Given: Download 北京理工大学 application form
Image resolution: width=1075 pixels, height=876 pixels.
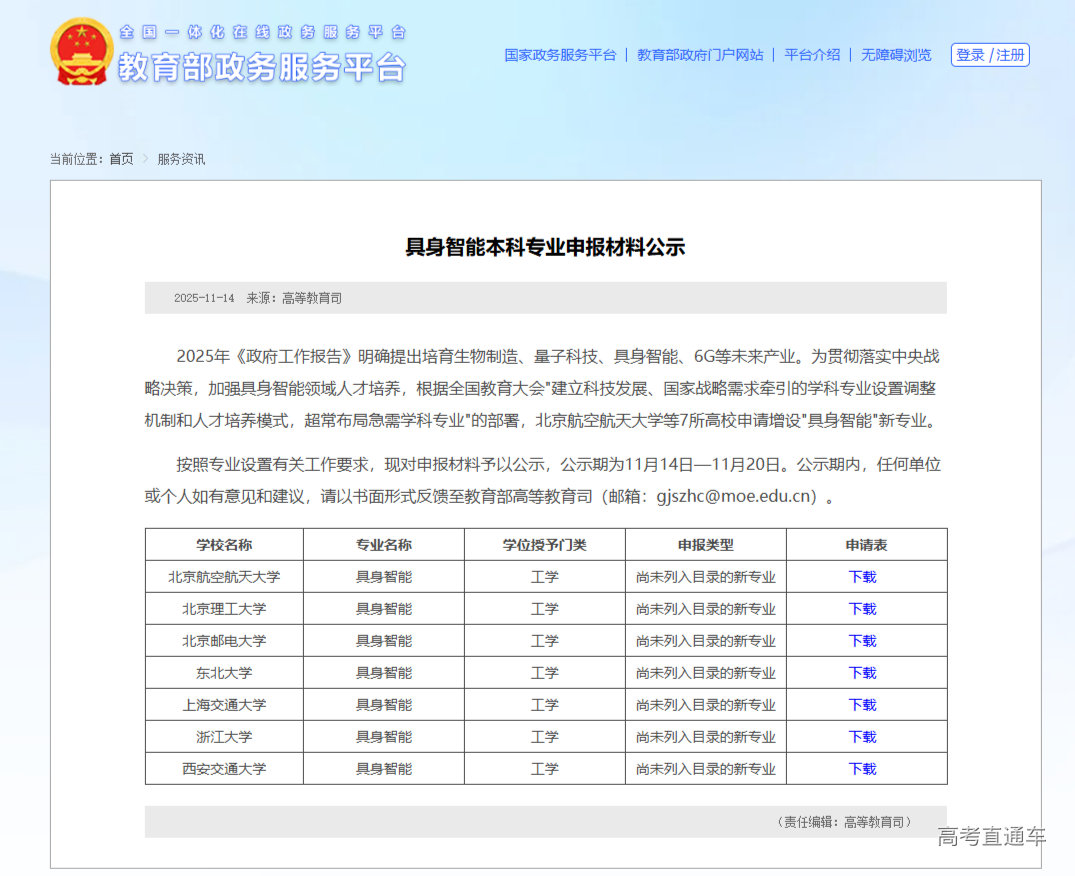Looking at the screenshot, I should click(x=862, y=608).
